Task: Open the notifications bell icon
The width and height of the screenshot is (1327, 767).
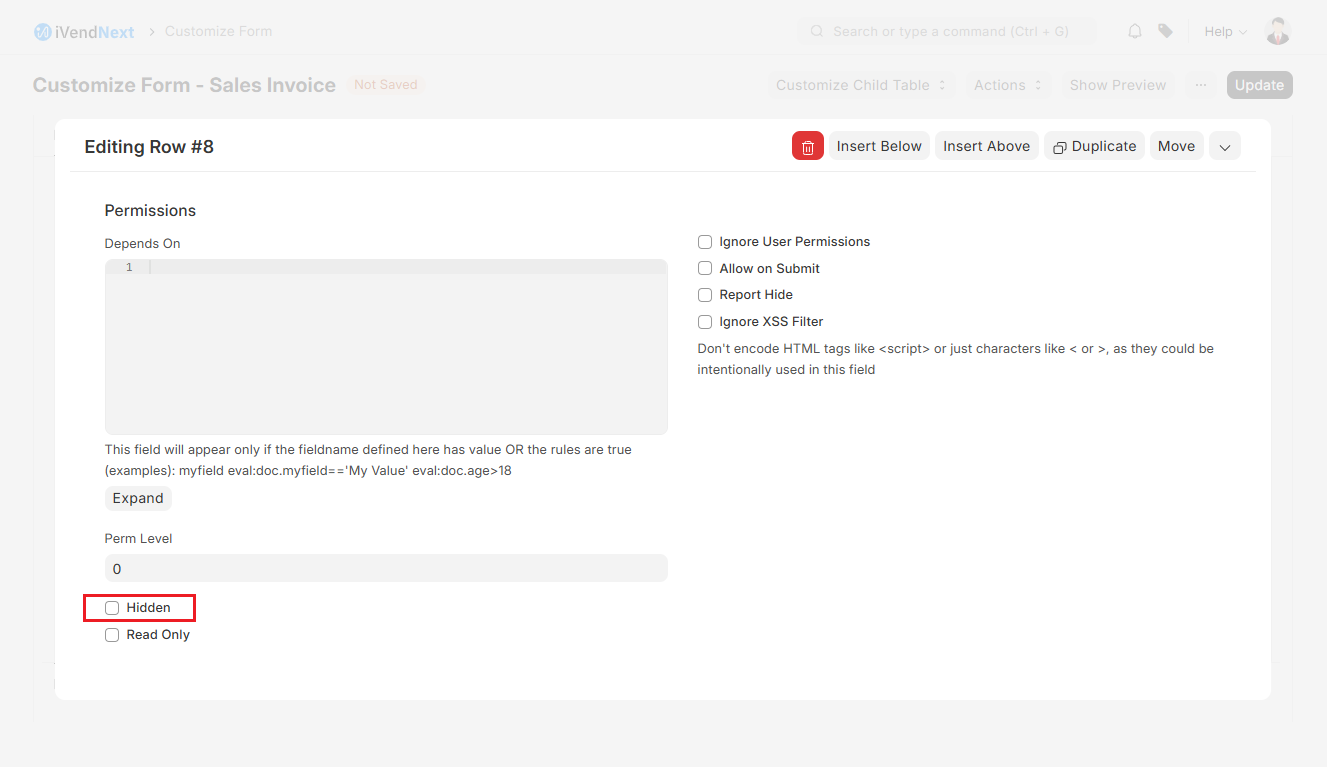Action: (1135, 31)
